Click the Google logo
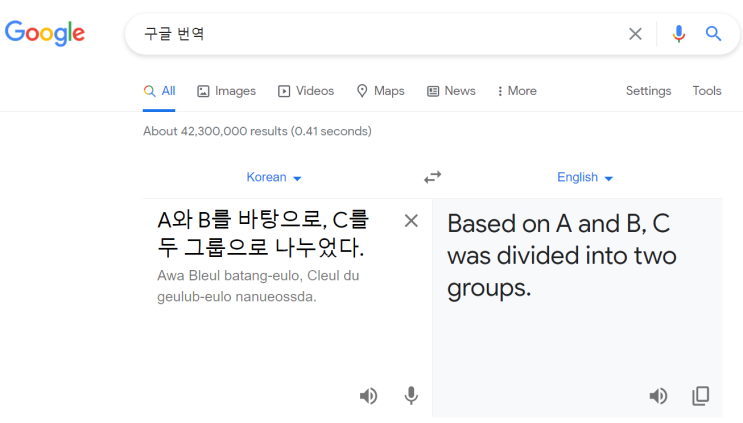Screen dimensions: 743x423 45,33
